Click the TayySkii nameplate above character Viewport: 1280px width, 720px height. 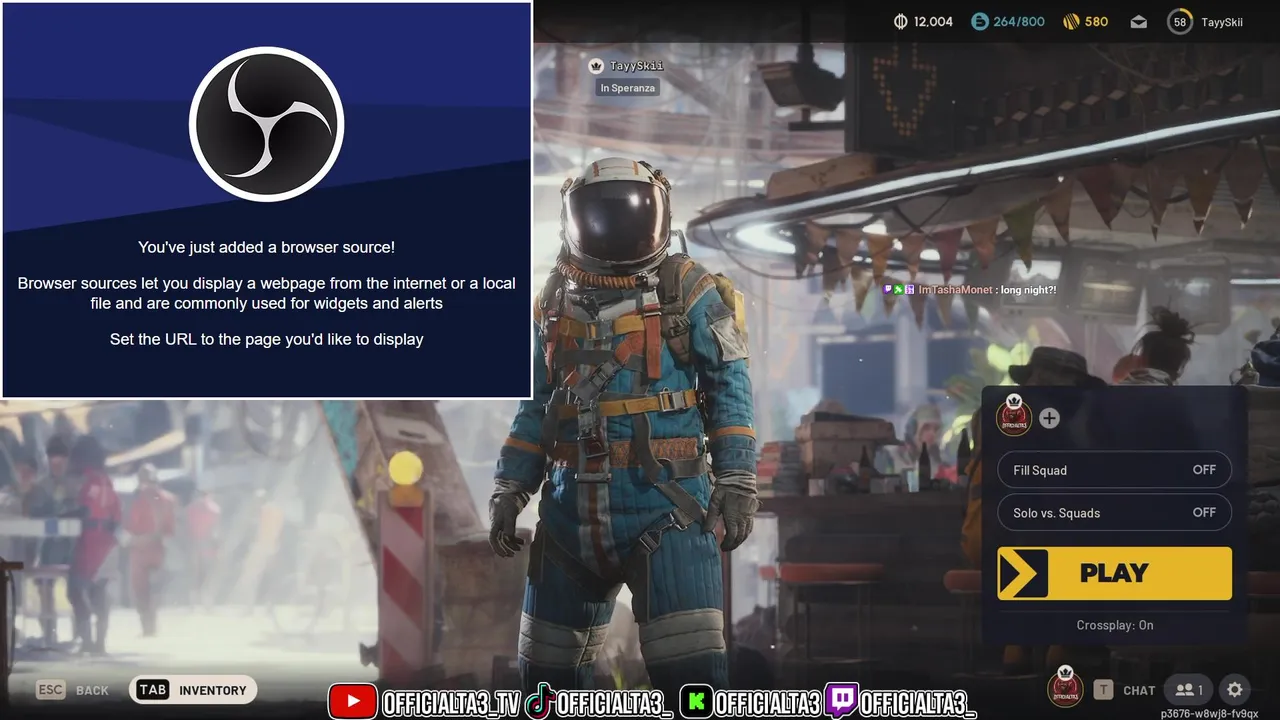[x=627, y=66]
